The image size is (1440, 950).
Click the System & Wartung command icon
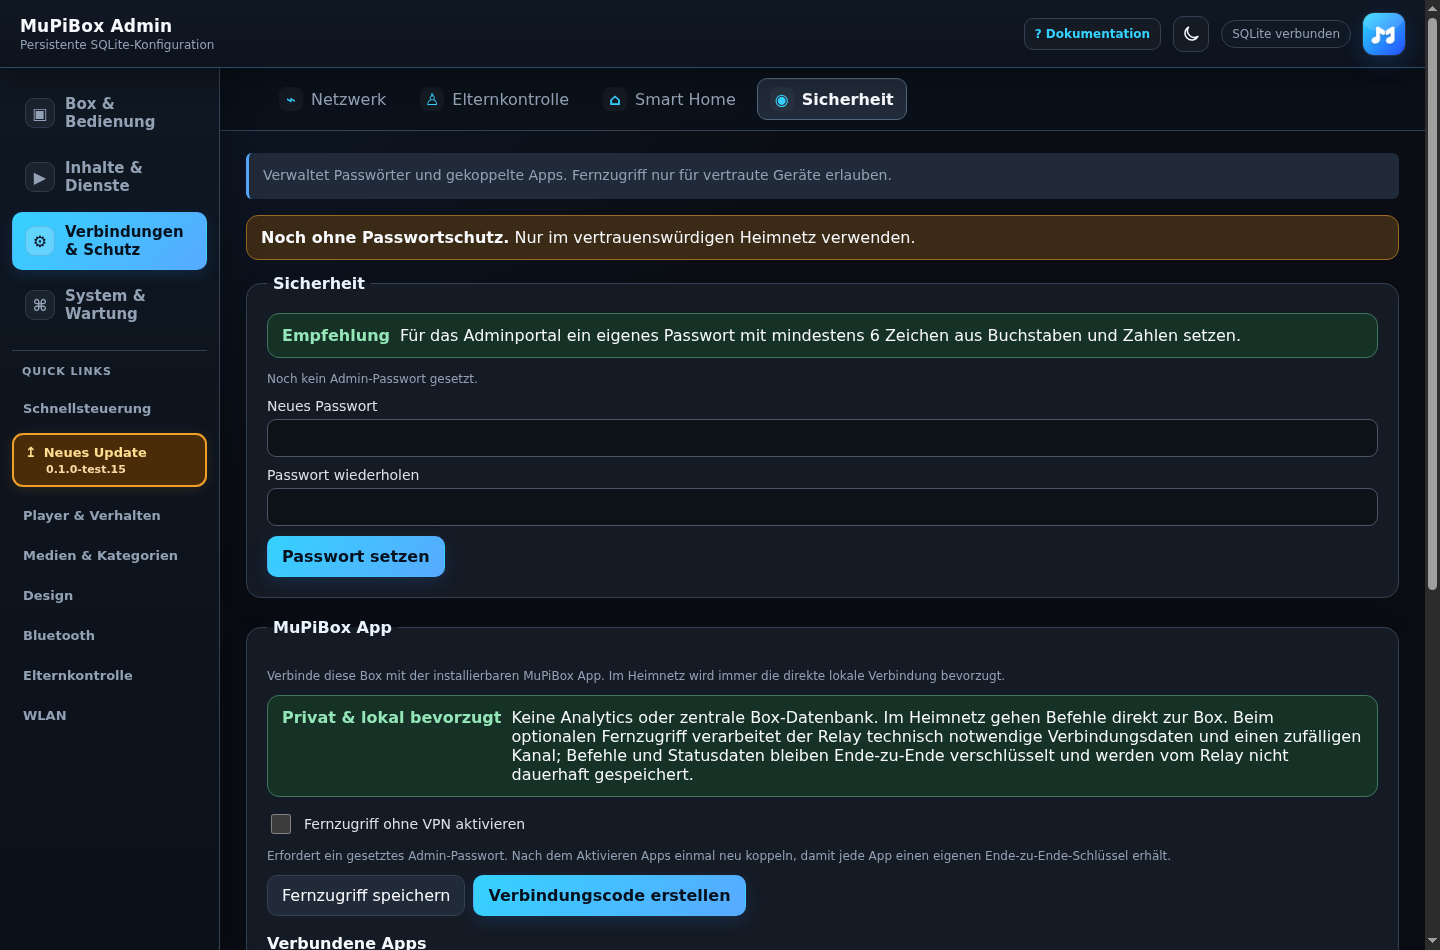coord(40,305)
